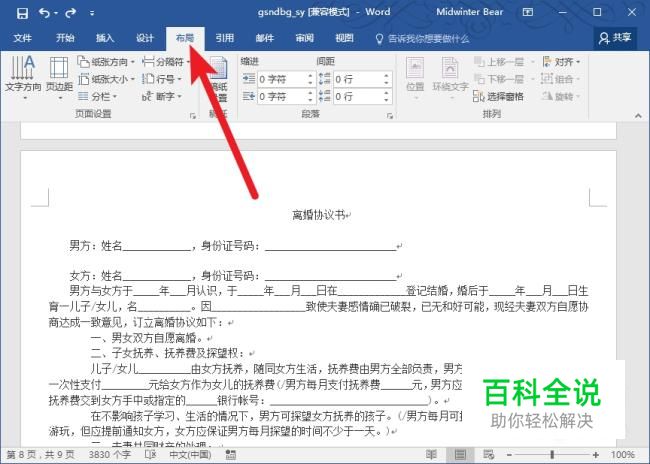Open Quick Access Toolbar customize dropdown
This screenshot has width=650, height=464.
(92, 13)
